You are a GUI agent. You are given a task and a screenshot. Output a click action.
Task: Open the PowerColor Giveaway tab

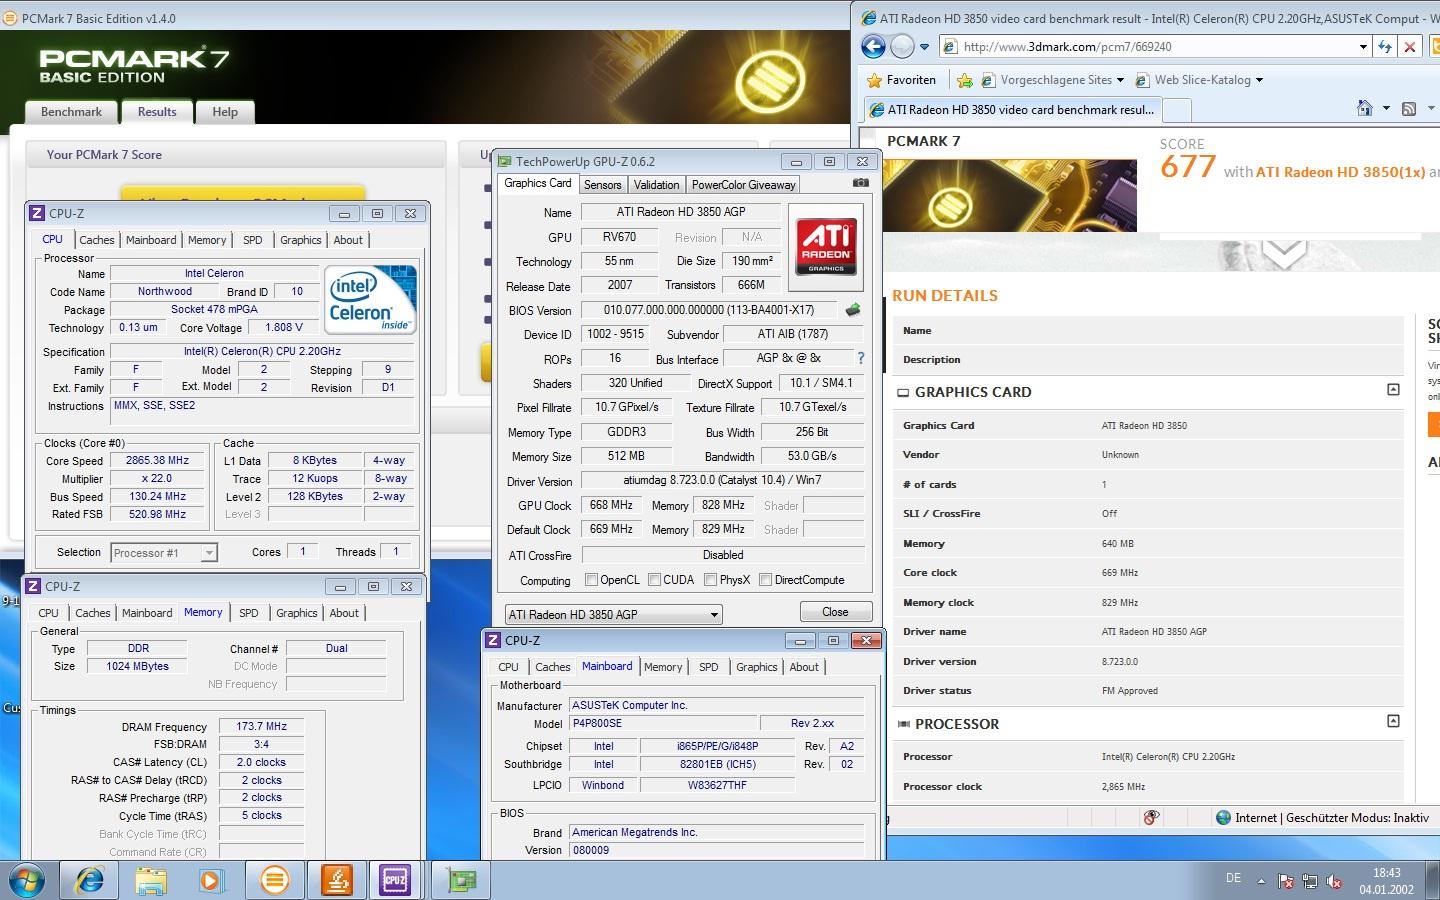point(743,185)
